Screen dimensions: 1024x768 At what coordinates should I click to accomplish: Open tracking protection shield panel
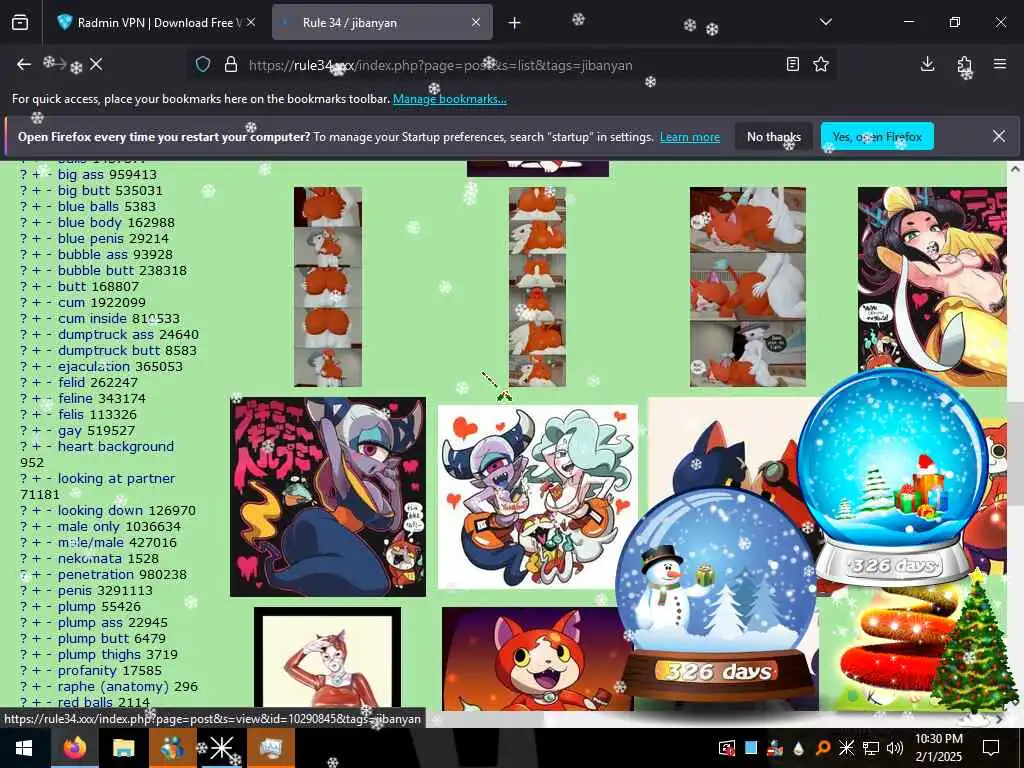(x=203, y=65)
